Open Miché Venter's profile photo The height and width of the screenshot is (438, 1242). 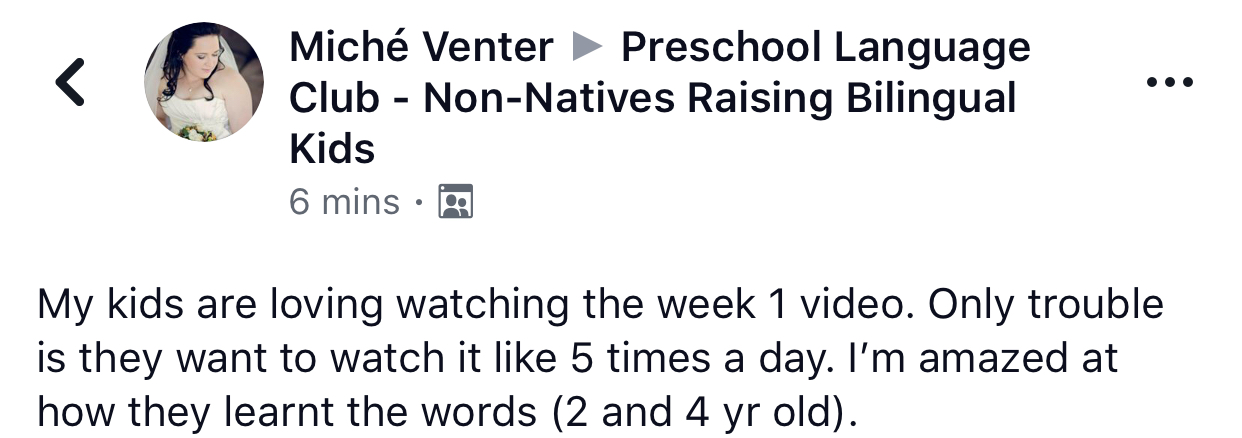[204, 81]
